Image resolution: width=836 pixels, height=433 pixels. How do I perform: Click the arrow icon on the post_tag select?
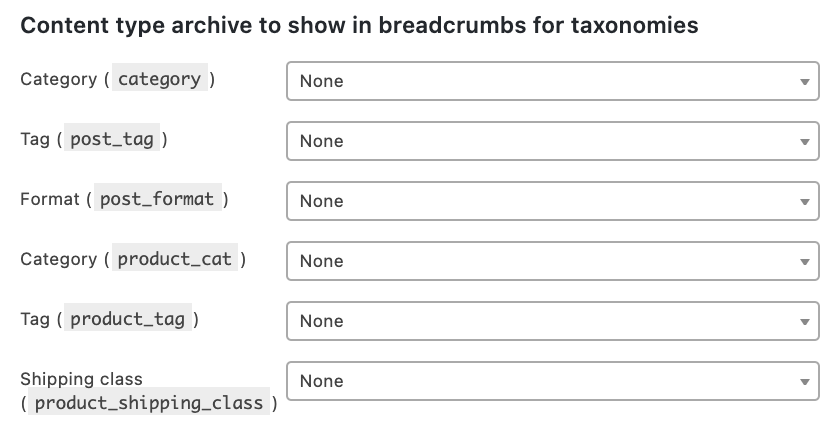tap(804, 142)
